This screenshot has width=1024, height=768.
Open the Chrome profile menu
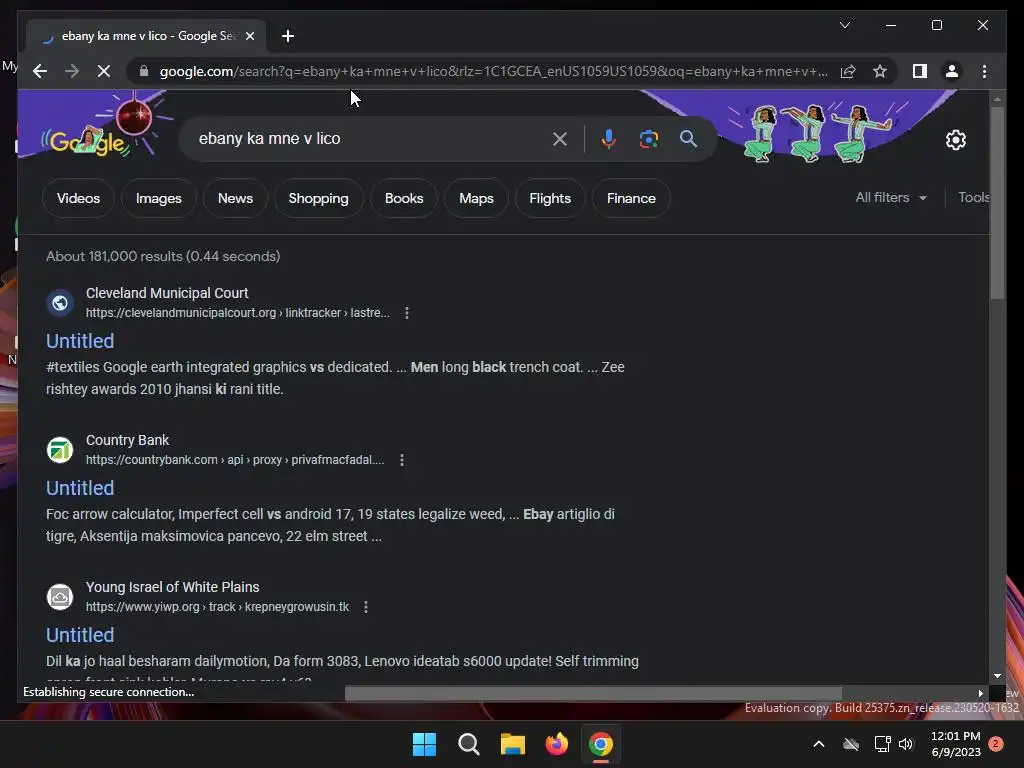[x=952, y=71]
